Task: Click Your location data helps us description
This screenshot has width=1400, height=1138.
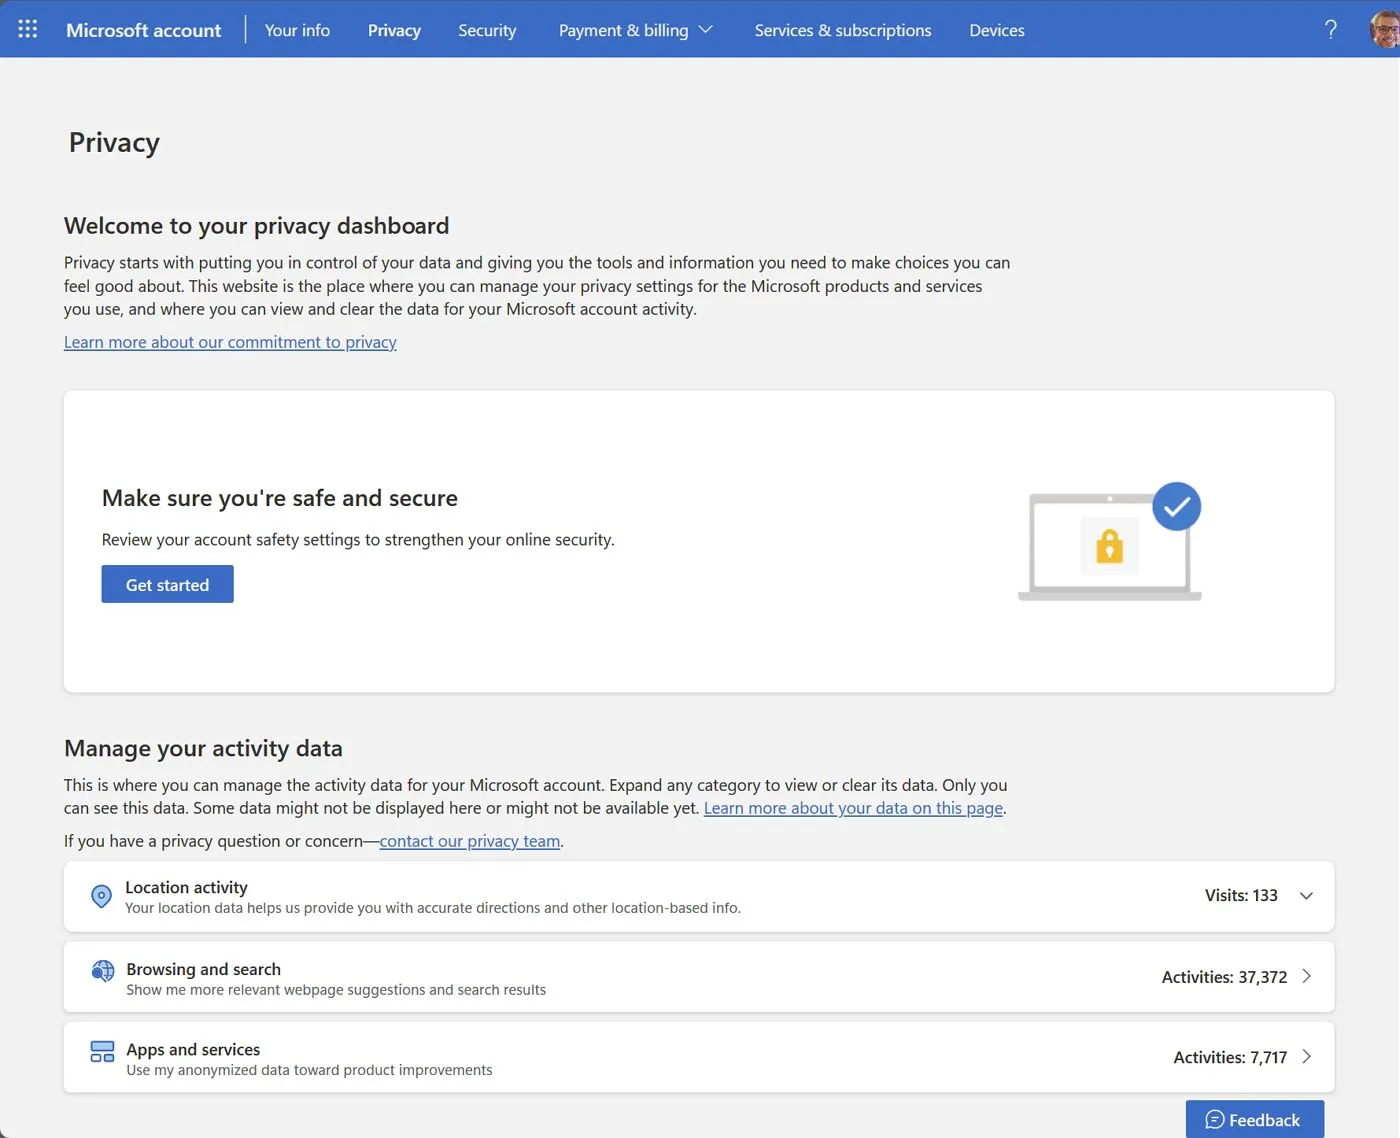Action: coord(433,908)
